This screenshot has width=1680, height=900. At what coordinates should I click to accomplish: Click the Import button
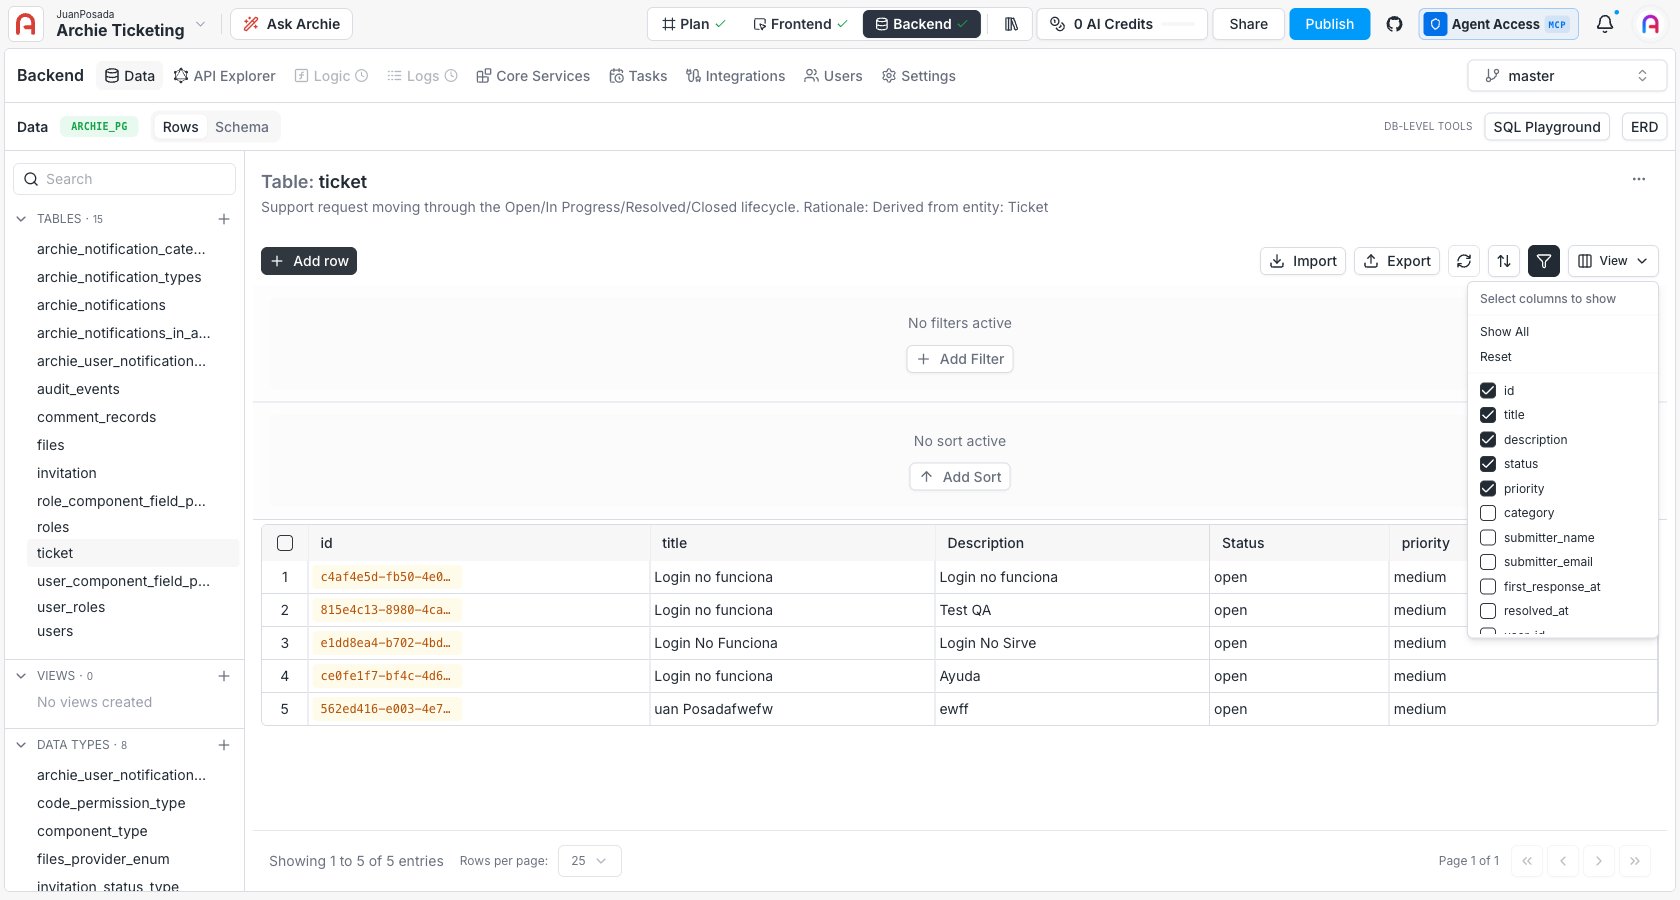pos(1303,261)
